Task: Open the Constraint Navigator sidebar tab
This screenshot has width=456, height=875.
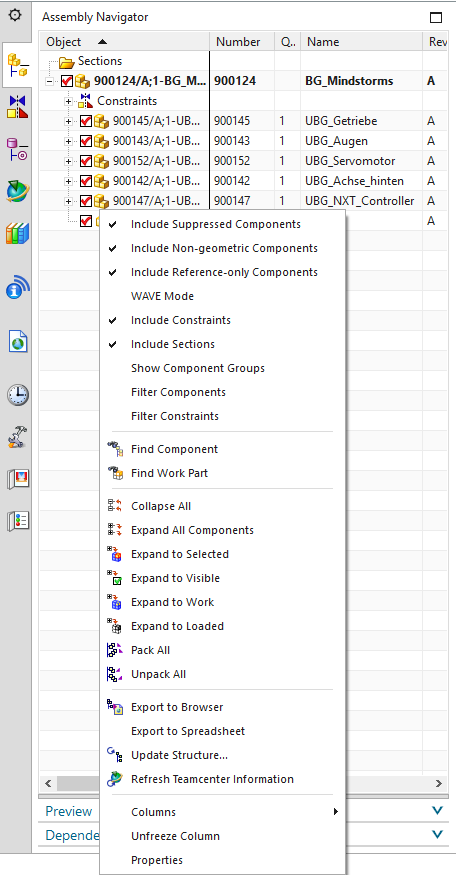Action: pos(17,107)
